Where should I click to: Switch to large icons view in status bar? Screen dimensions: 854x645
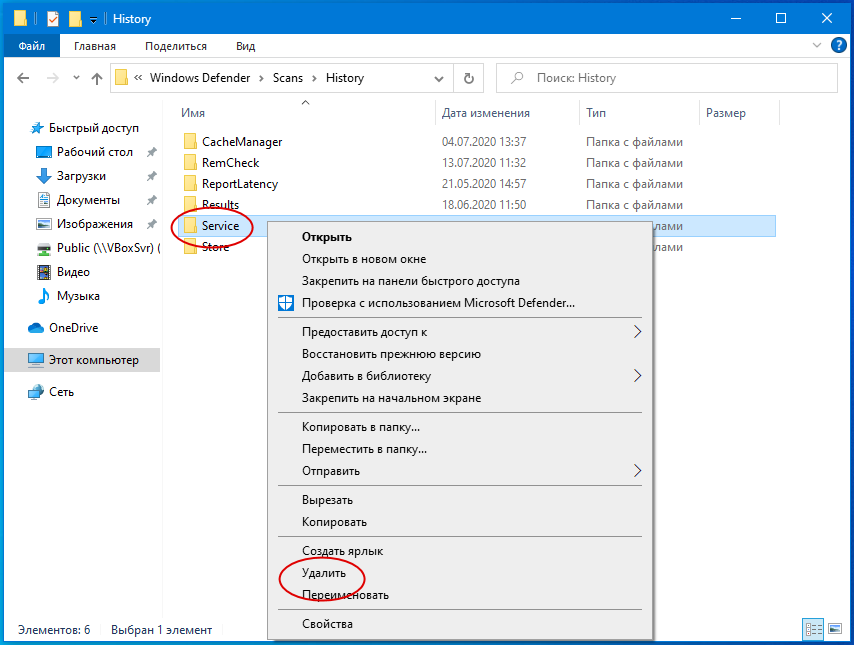pos(833,629)
